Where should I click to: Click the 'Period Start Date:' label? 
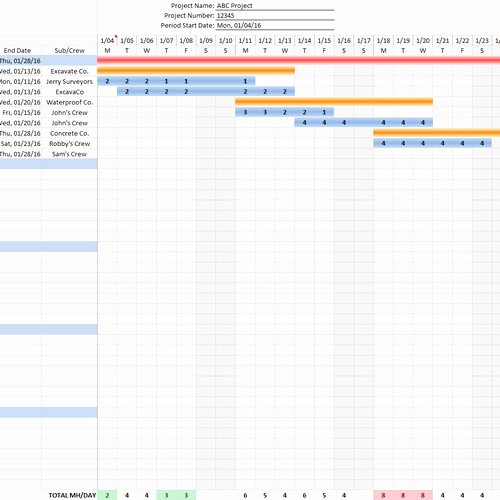187,25
